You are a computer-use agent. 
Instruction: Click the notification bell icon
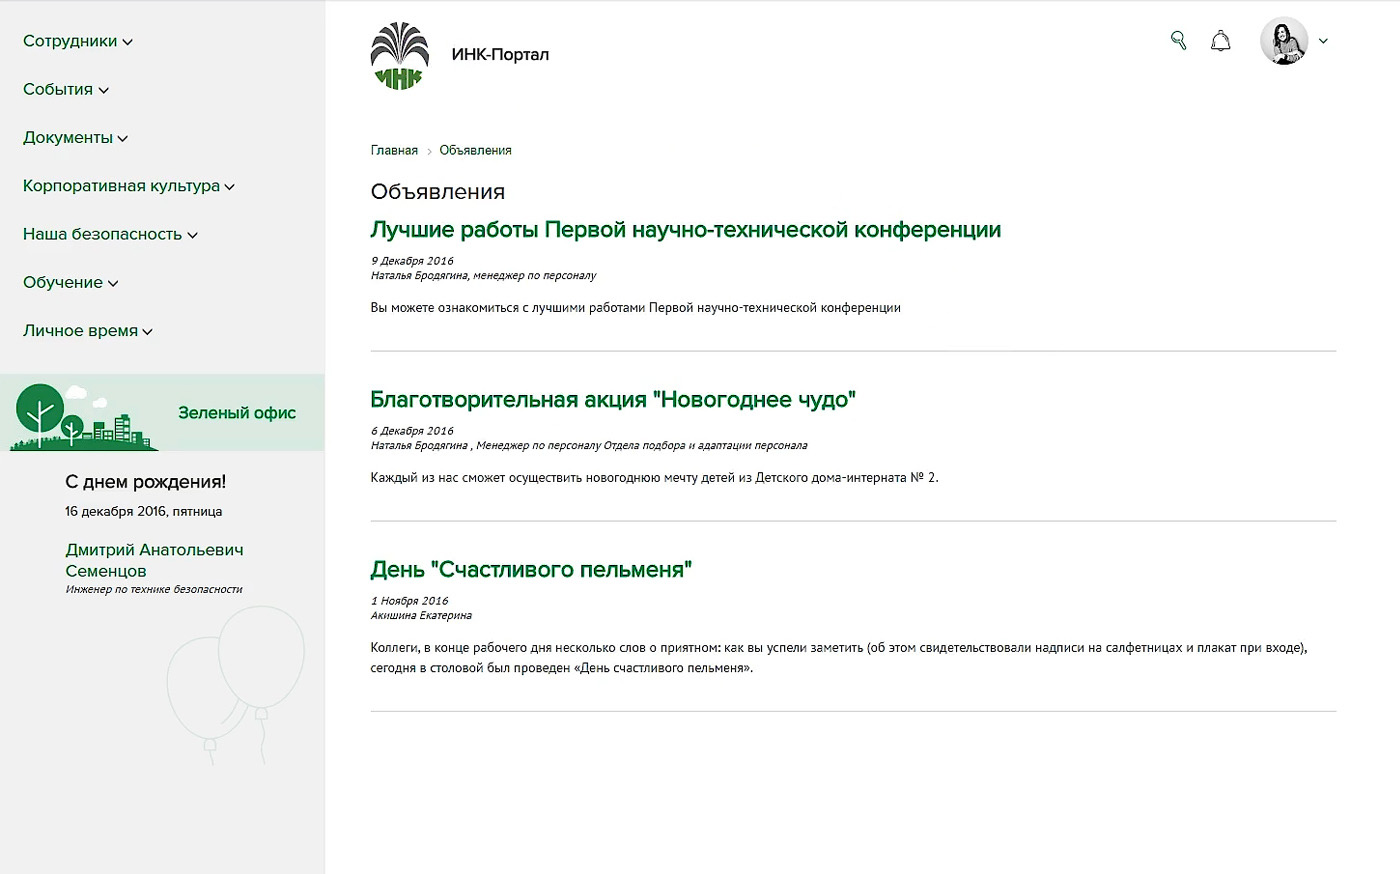coord(1221,40)
